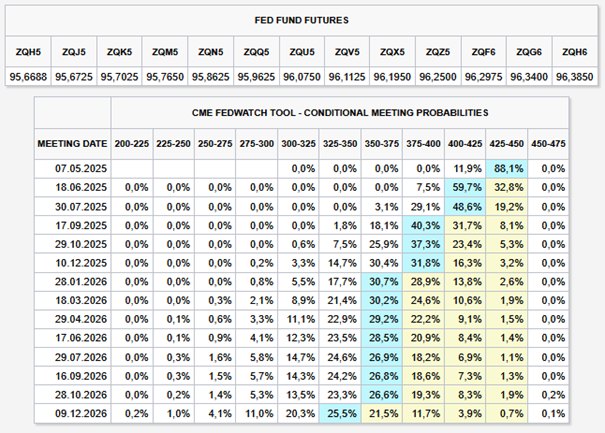605x433 pixels.
Task: Click the 48,6% cell for 30.07.2025
Action: point(465,206)
